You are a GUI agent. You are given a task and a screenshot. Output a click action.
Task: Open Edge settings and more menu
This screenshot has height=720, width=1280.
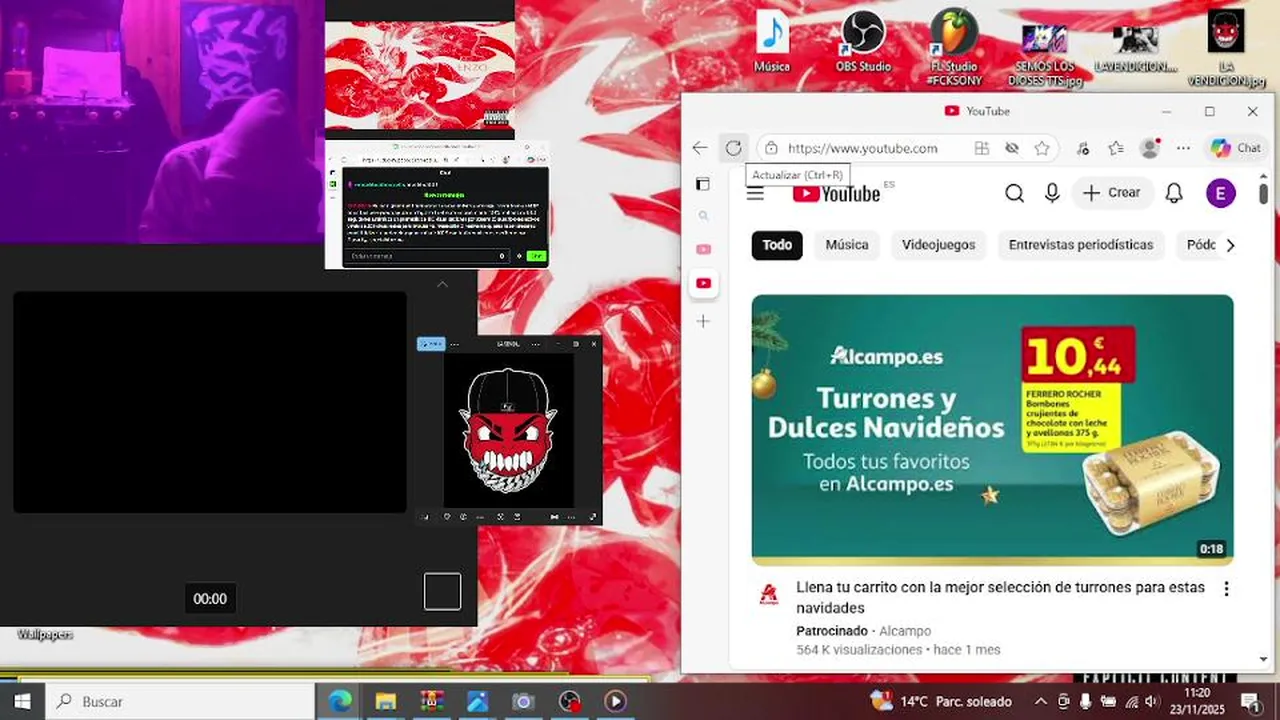1184,148
